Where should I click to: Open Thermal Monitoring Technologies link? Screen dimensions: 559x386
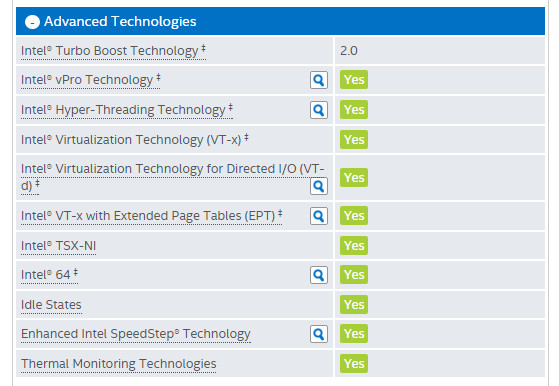tap(119, 364)
